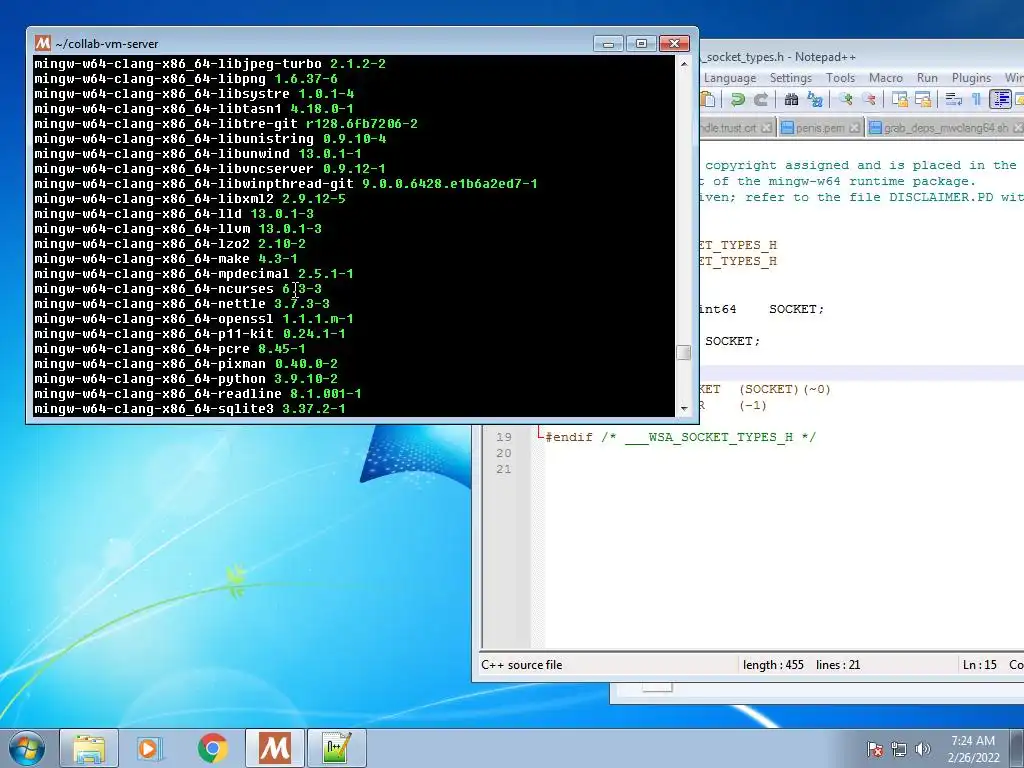Viewport: 1024px width, 768px height.
Task: Click the libvncserver 0.9.12-1 terminal line
Action: pyautogui.click(x=210, y=168)
